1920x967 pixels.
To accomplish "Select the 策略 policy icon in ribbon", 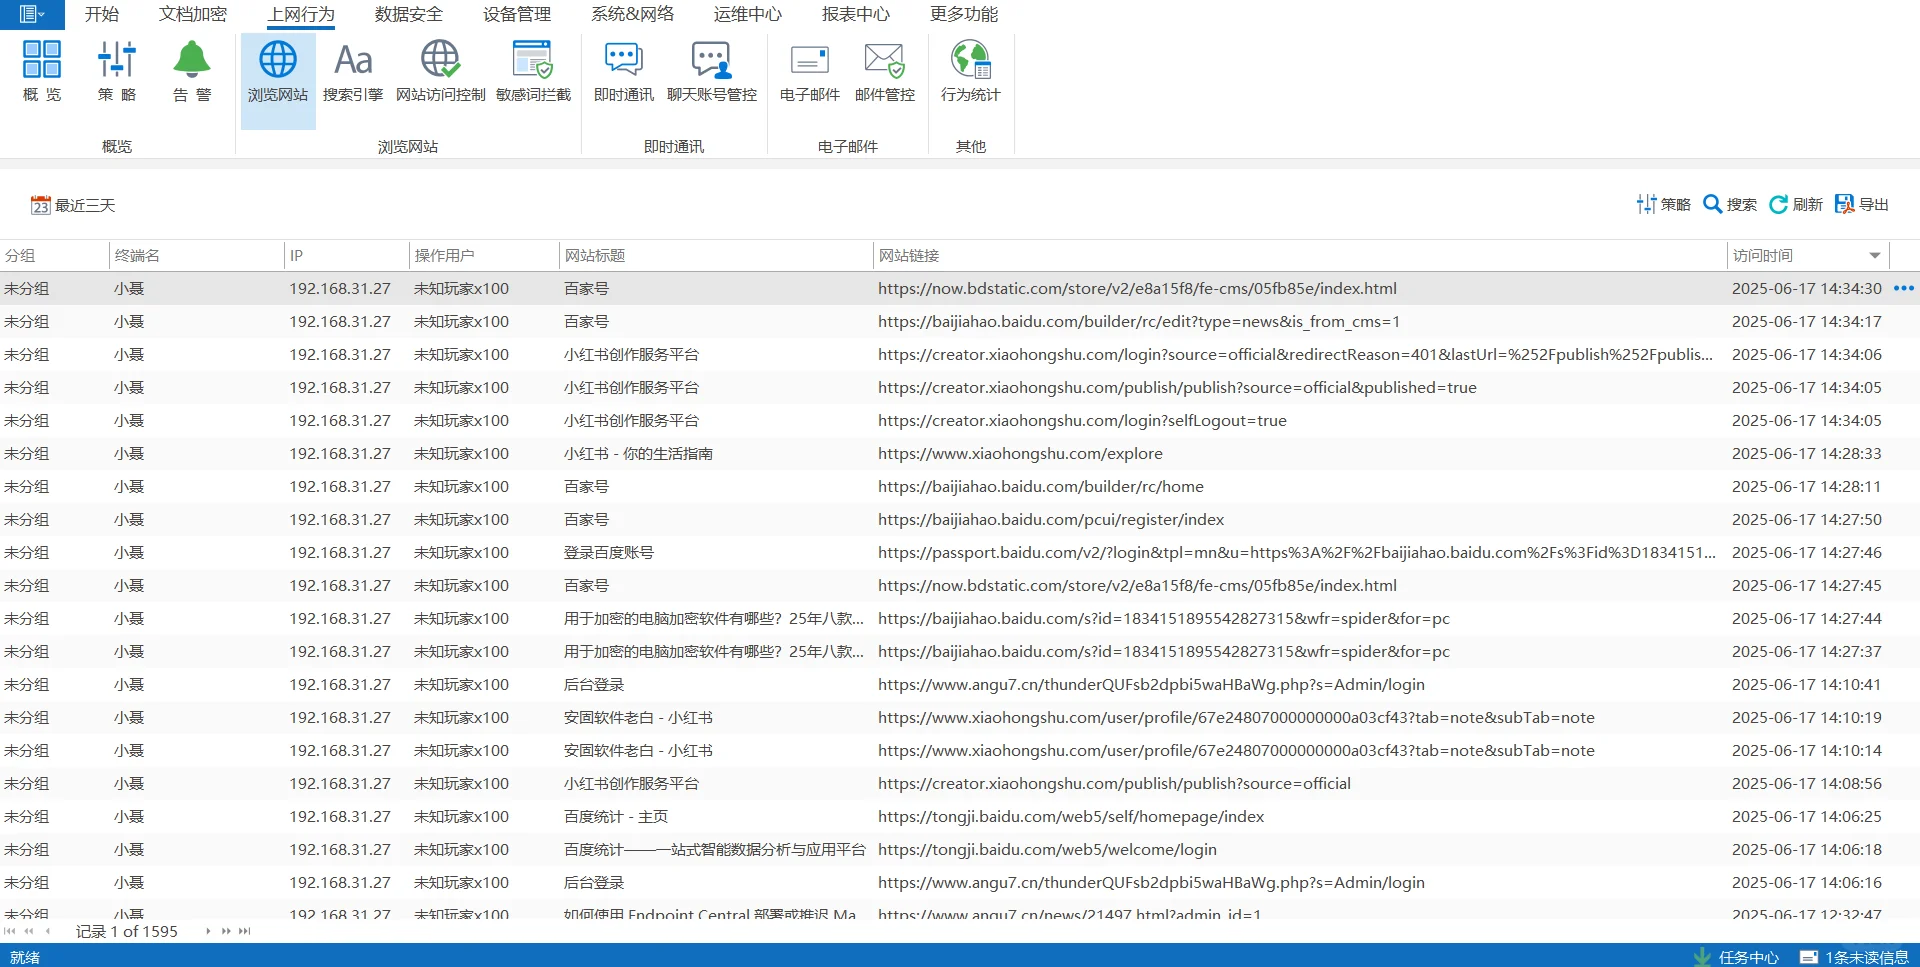I will coord(117,70).
